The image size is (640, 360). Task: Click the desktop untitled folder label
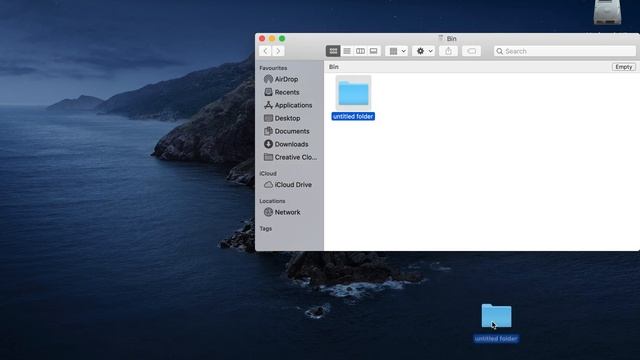(x=496, y=339)
